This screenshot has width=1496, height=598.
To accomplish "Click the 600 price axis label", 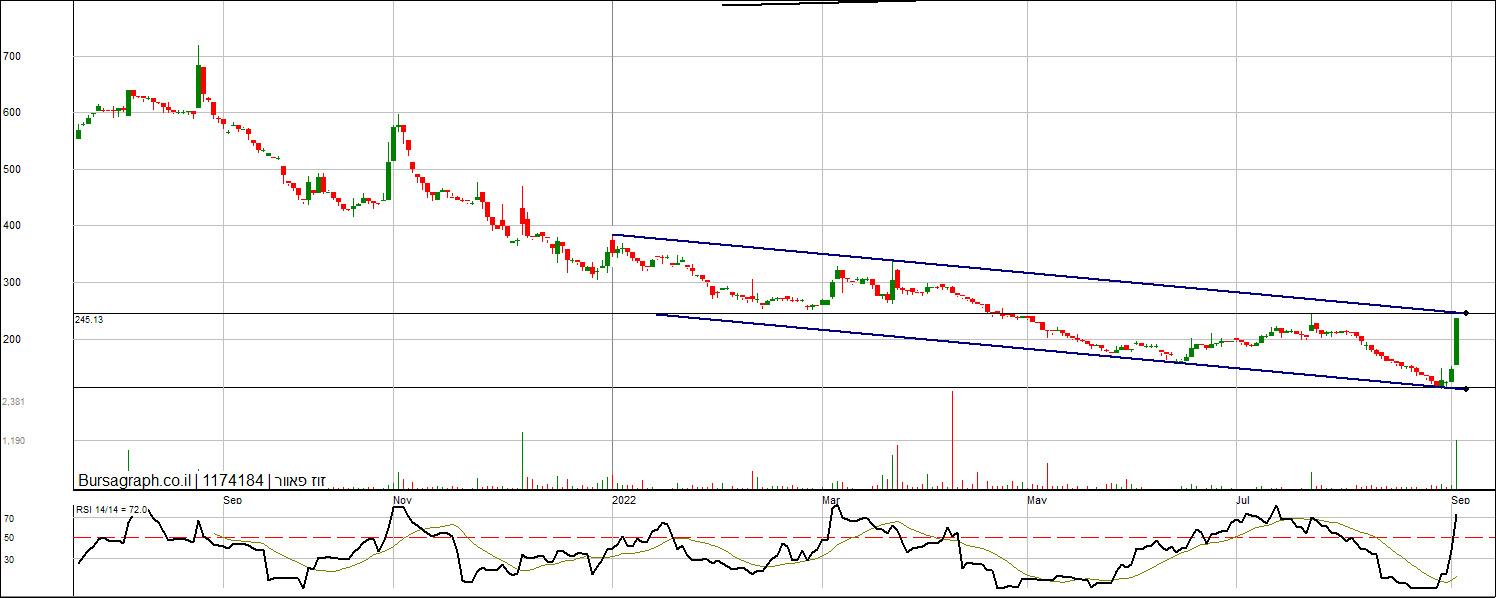I will tap(12, 113).
